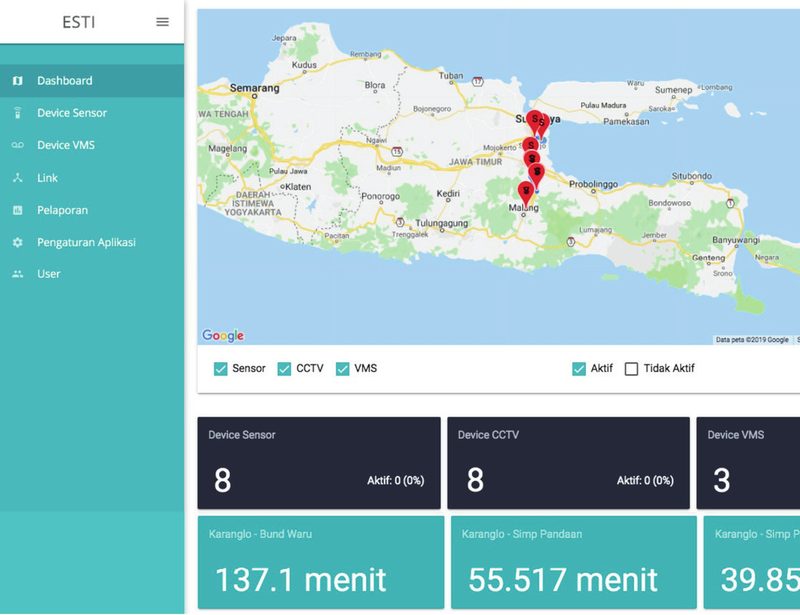Open the Karanglo - Bund Waru travel card
Image resolution: width=800 pixels, height=615 pixels.
coord(321,562)
